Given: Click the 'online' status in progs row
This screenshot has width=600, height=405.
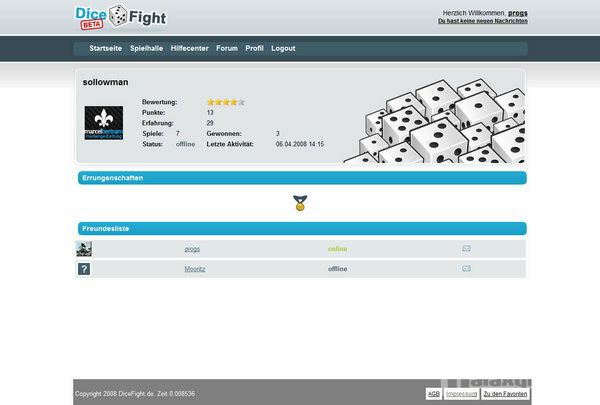Looking at the screenshot, I should [x=338, y=249].
